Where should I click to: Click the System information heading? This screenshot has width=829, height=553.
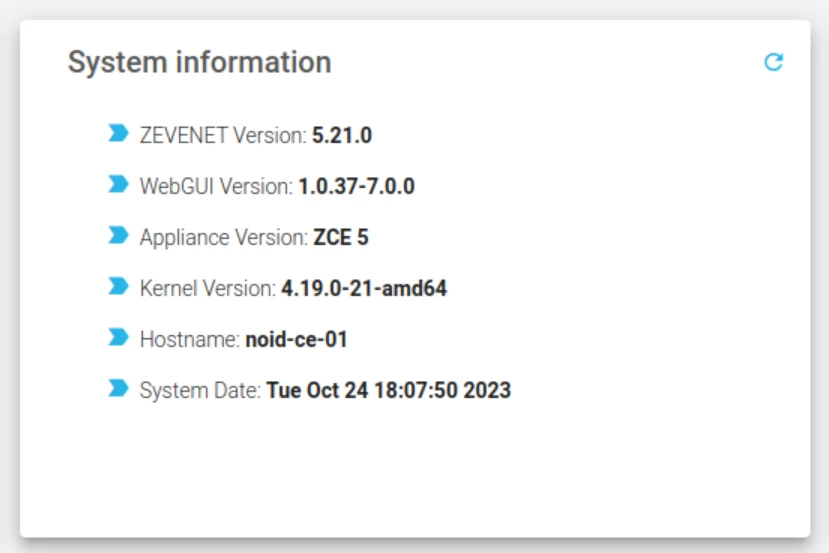tap(199, 62)
